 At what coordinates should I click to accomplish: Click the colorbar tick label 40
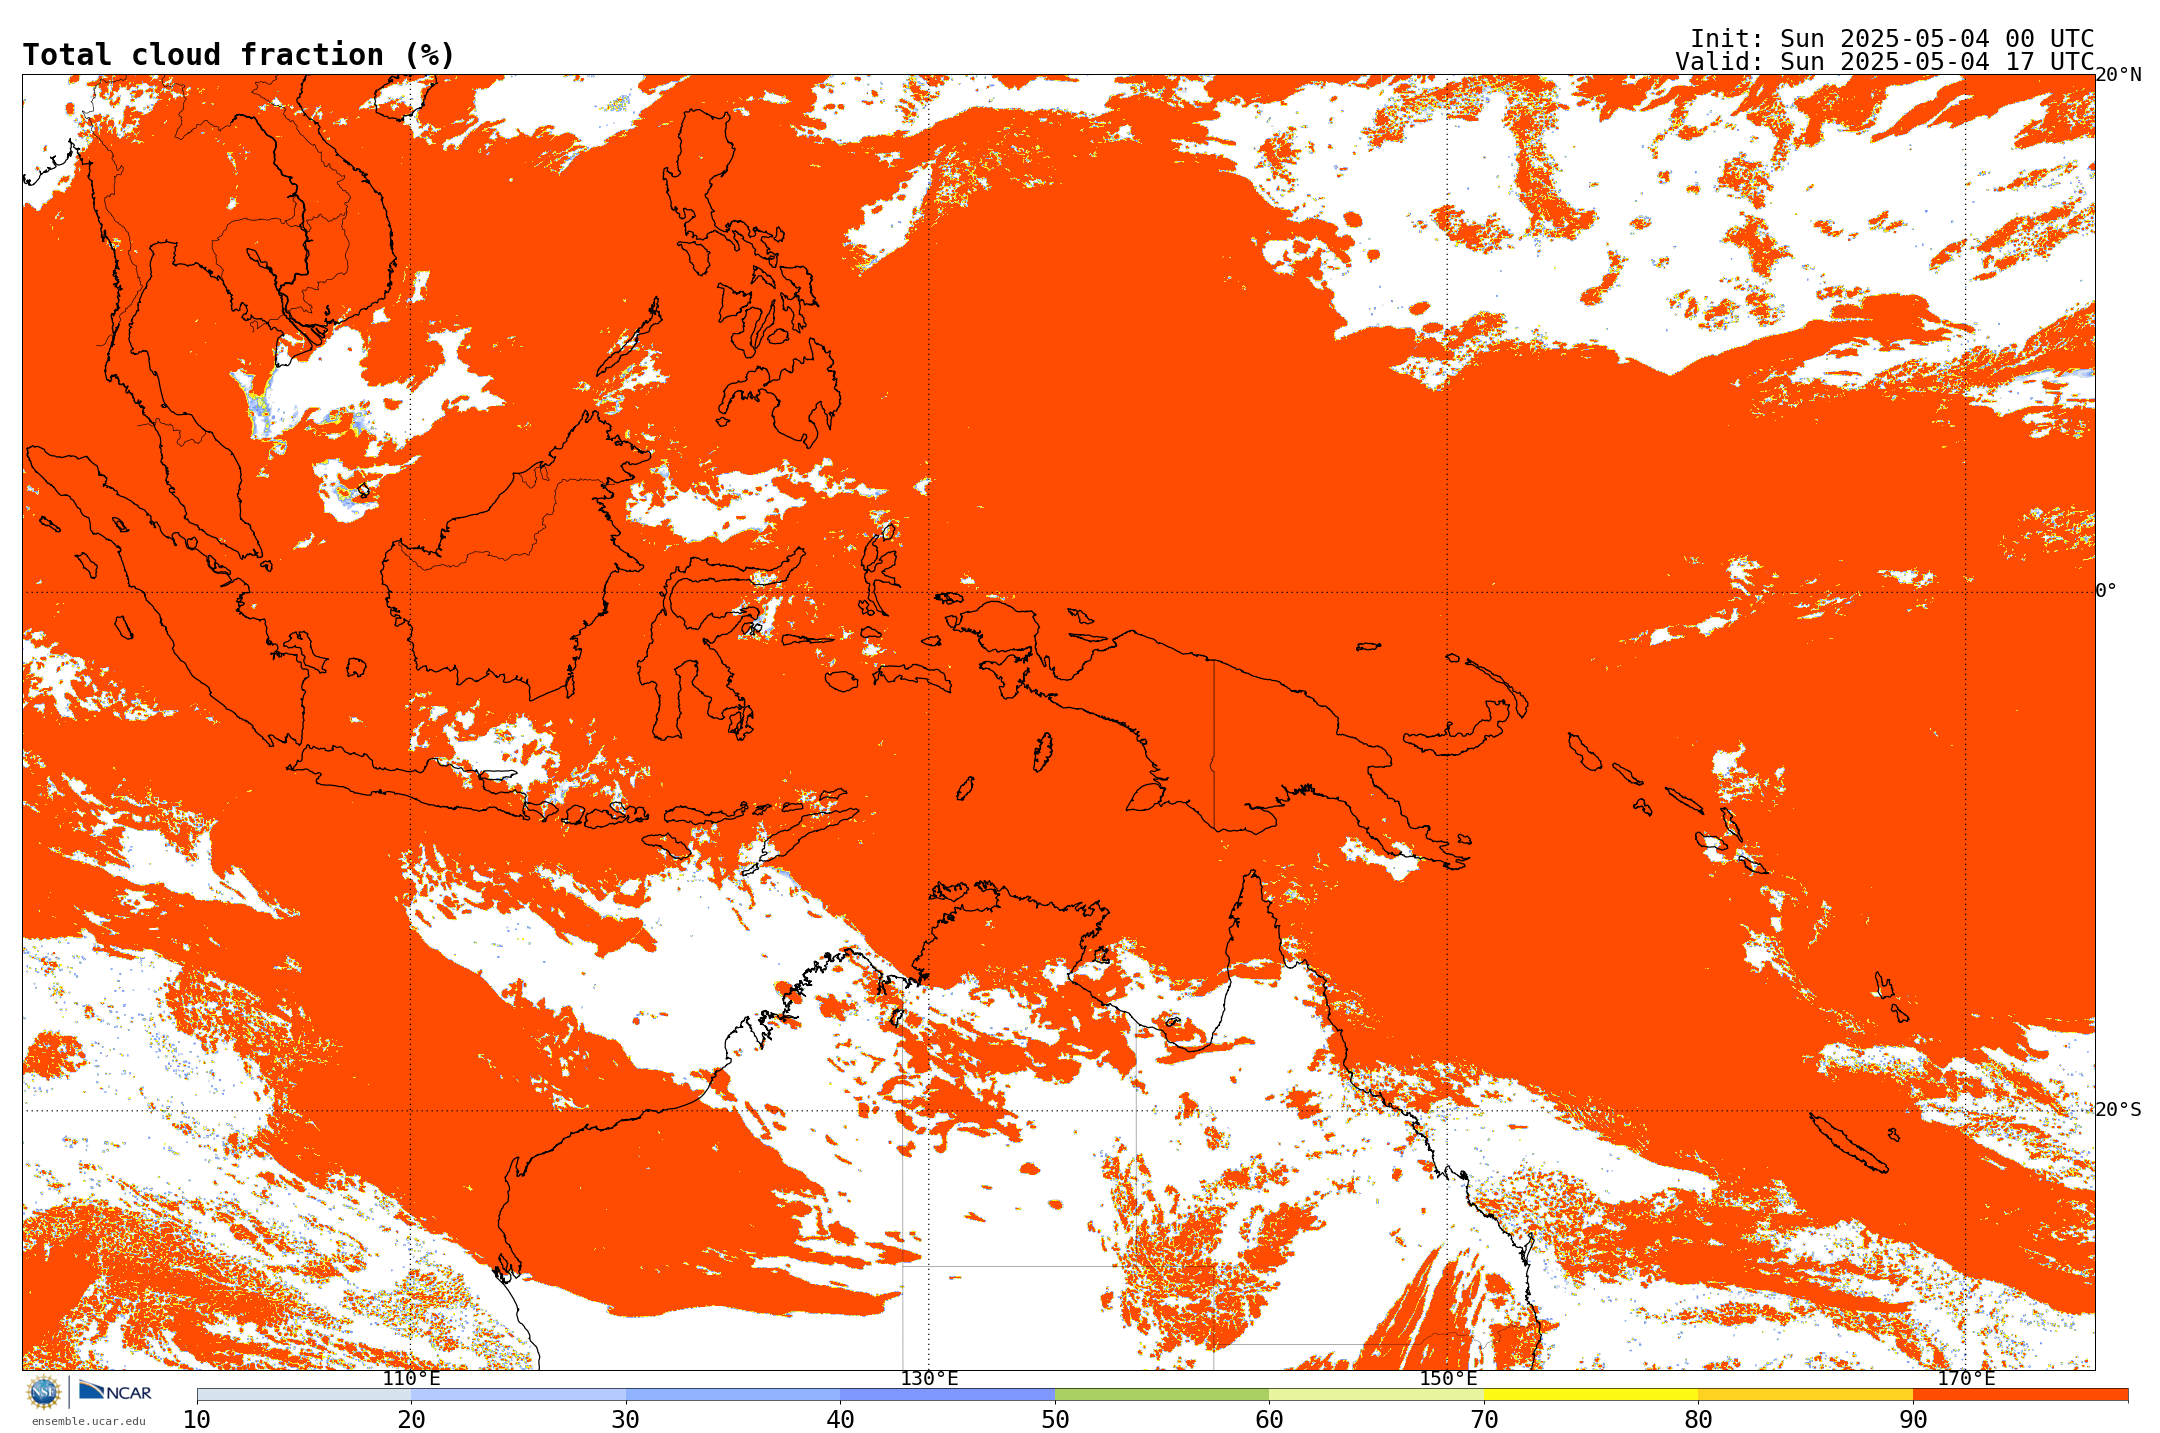840,1419
